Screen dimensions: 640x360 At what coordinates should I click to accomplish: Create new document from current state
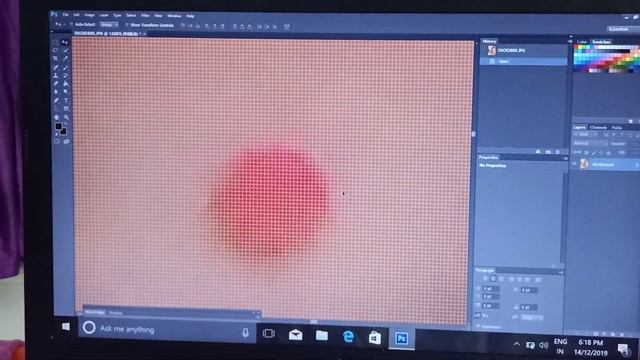(538, 152)
